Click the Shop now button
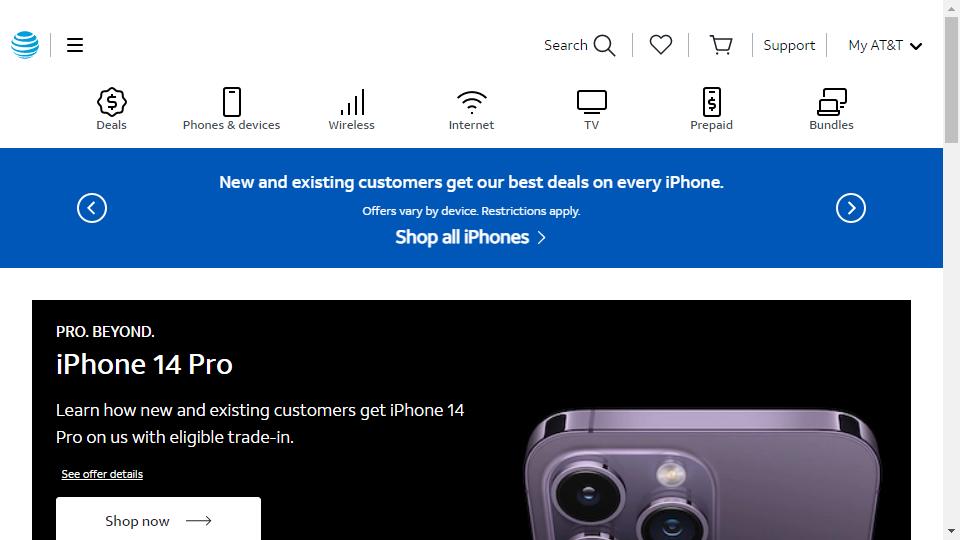 click(159, 520)
